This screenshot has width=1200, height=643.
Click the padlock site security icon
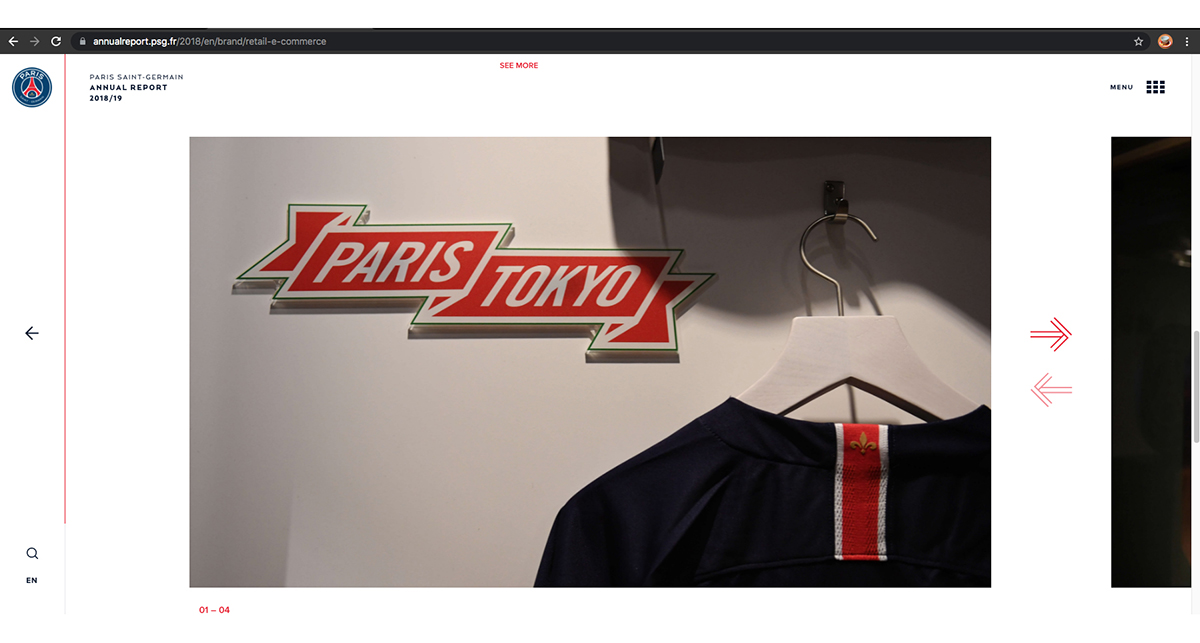click(82, 41)
